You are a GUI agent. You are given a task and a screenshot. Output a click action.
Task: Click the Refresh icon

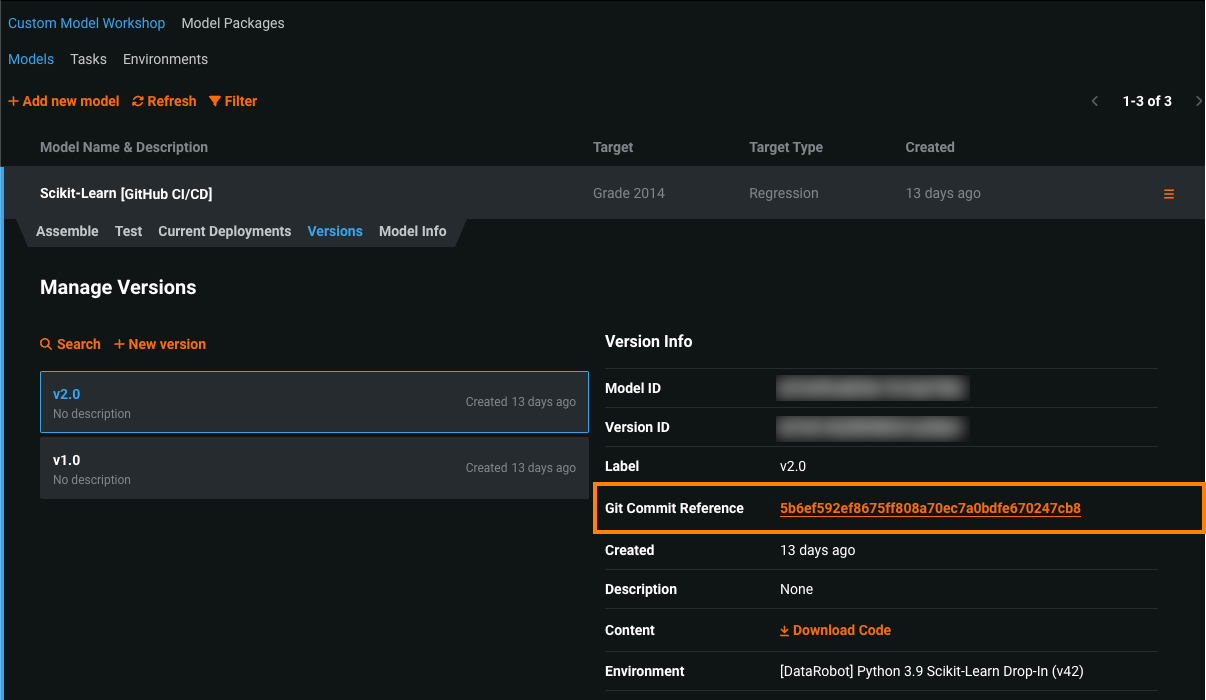click(x=138, y=101)
